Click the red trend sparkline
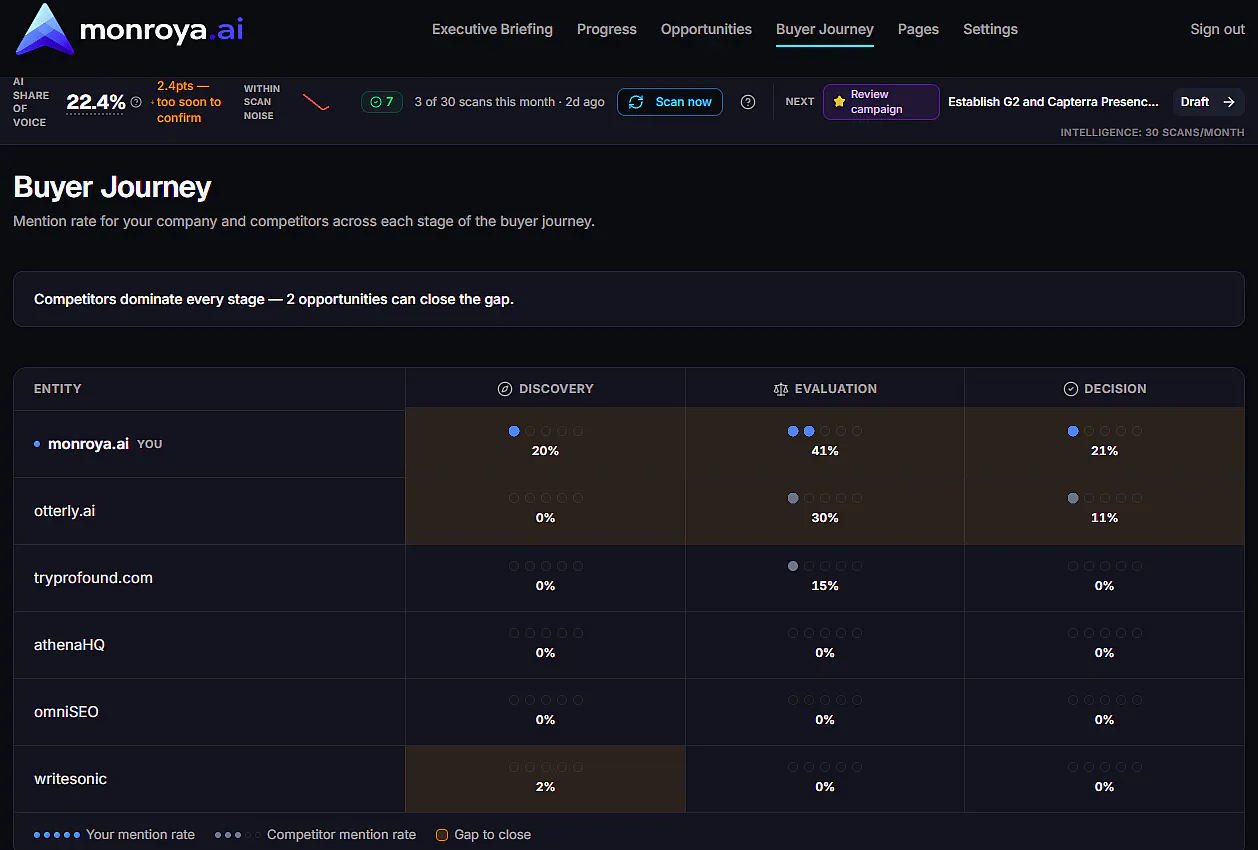Image resolution: width=1258 pixels, height=850 pixels. 316,102
